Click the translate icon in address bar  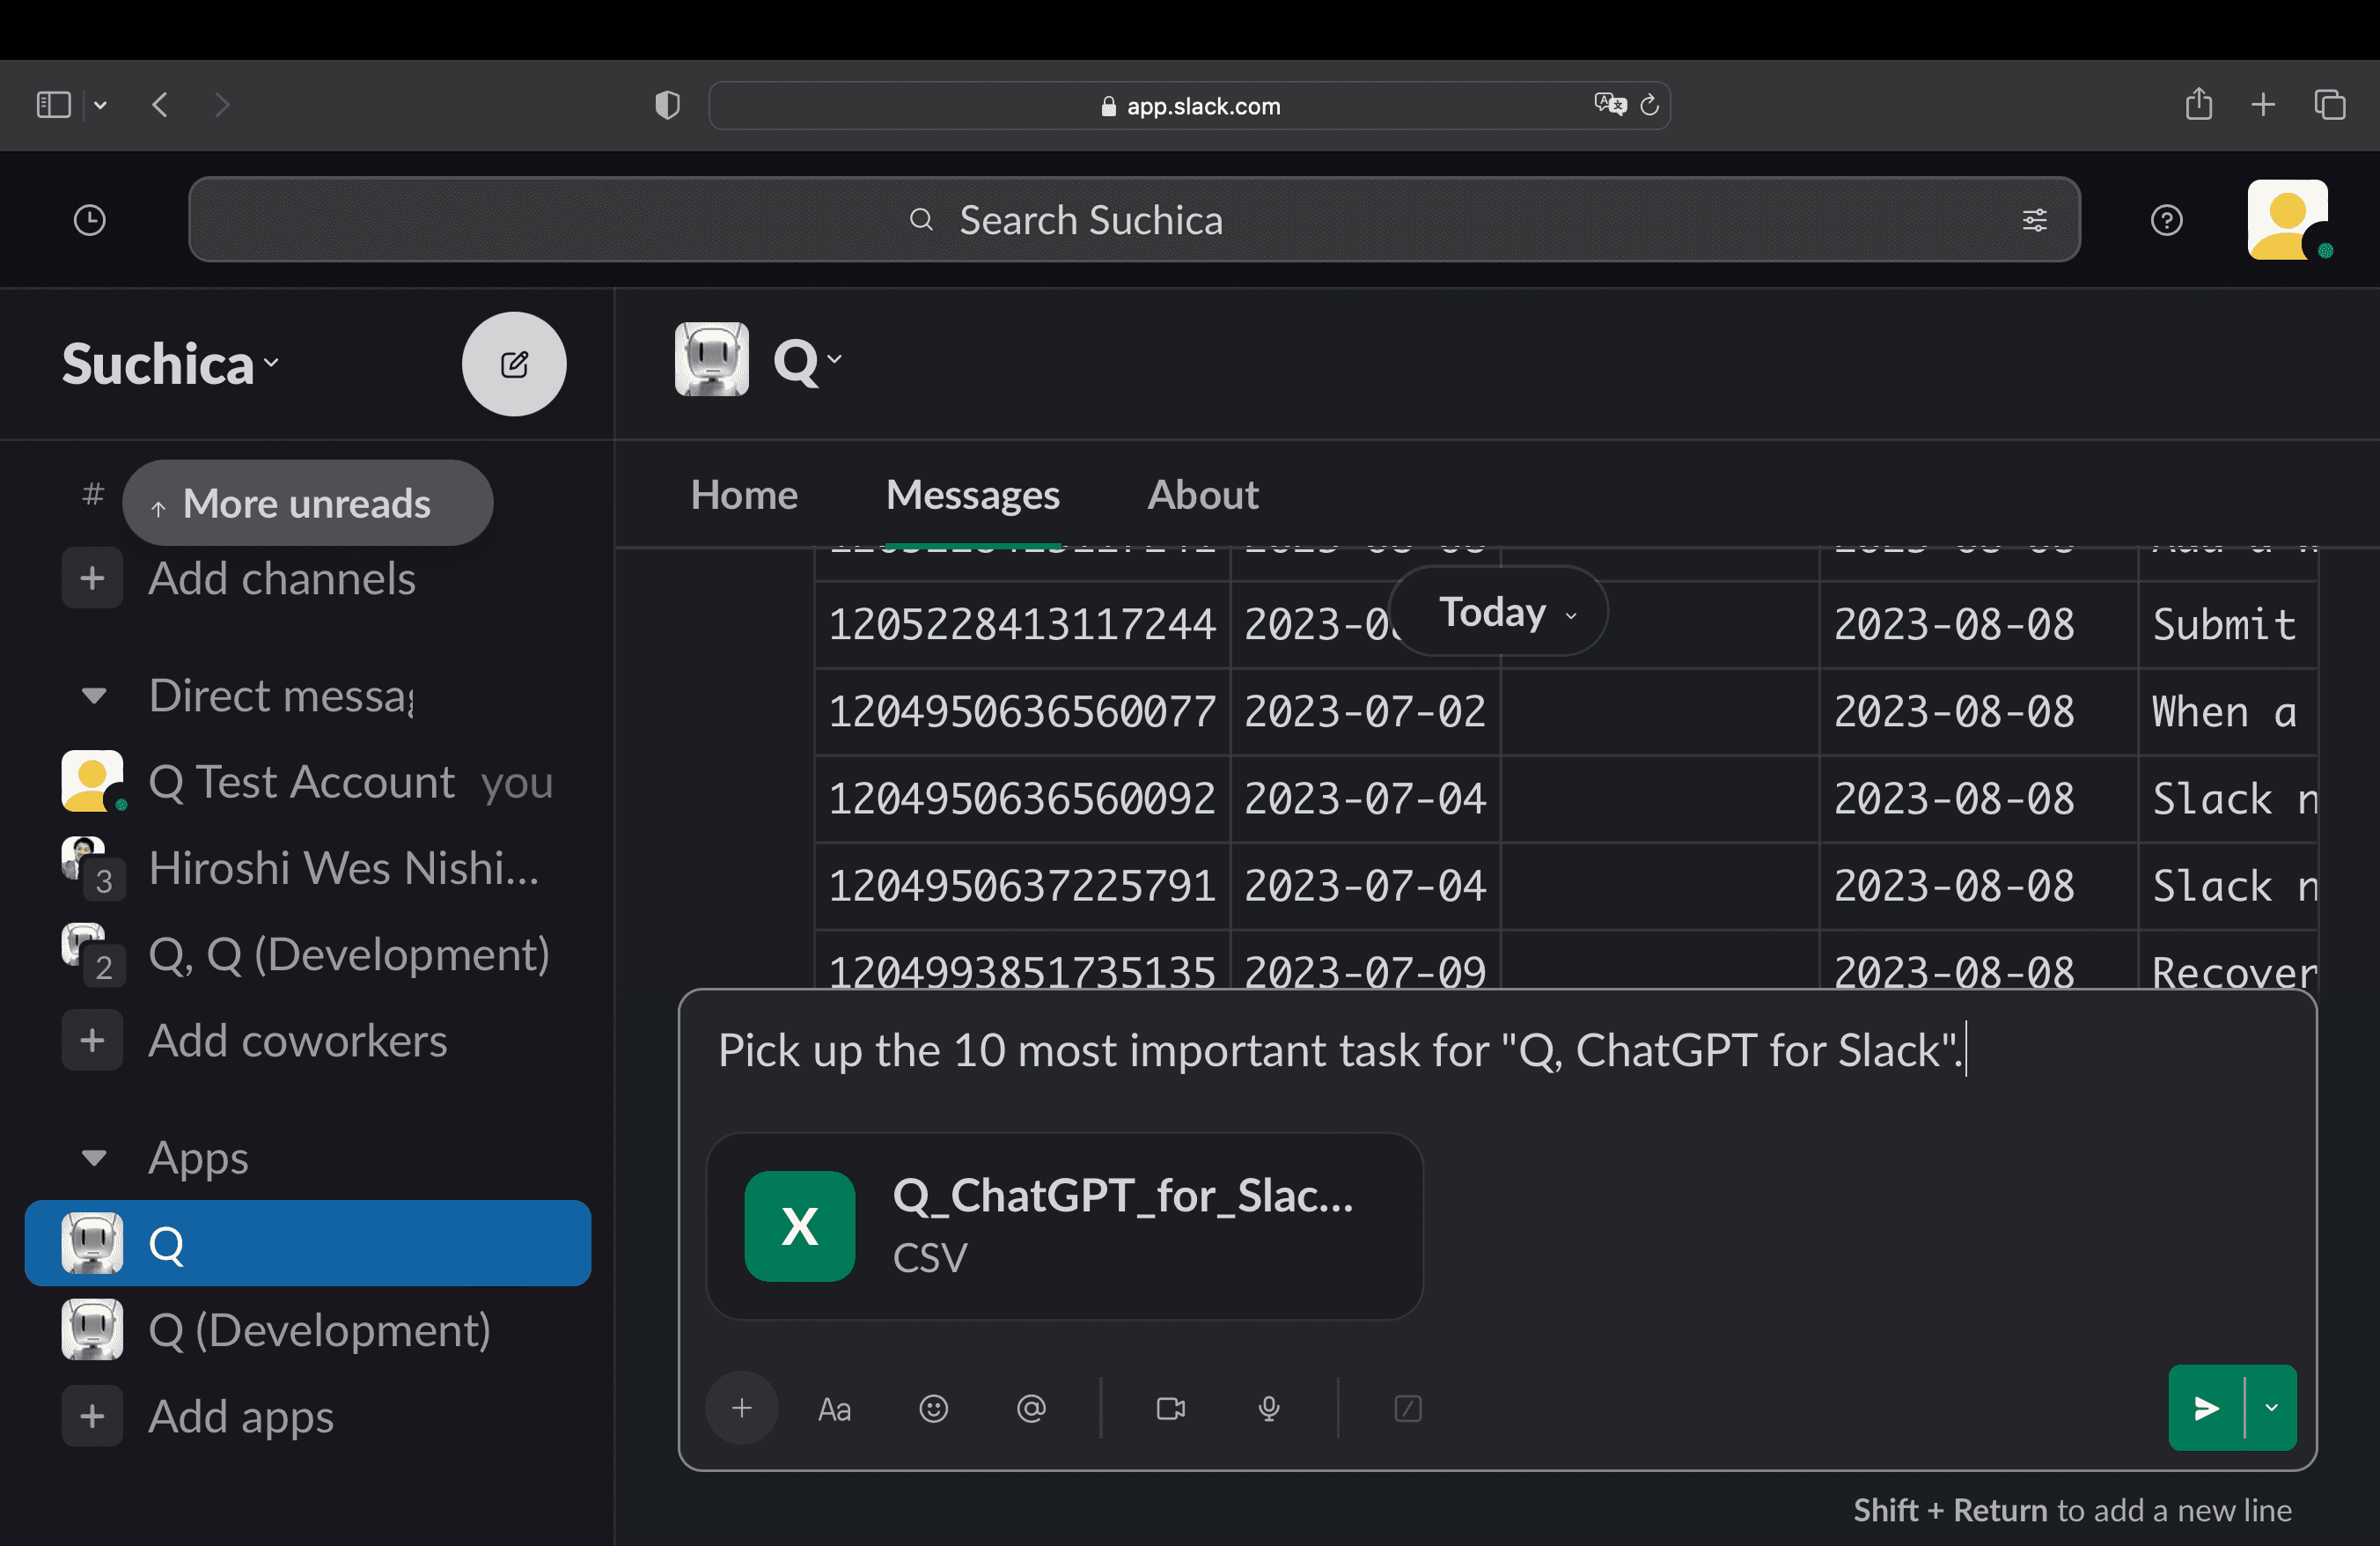point(1610,104)
